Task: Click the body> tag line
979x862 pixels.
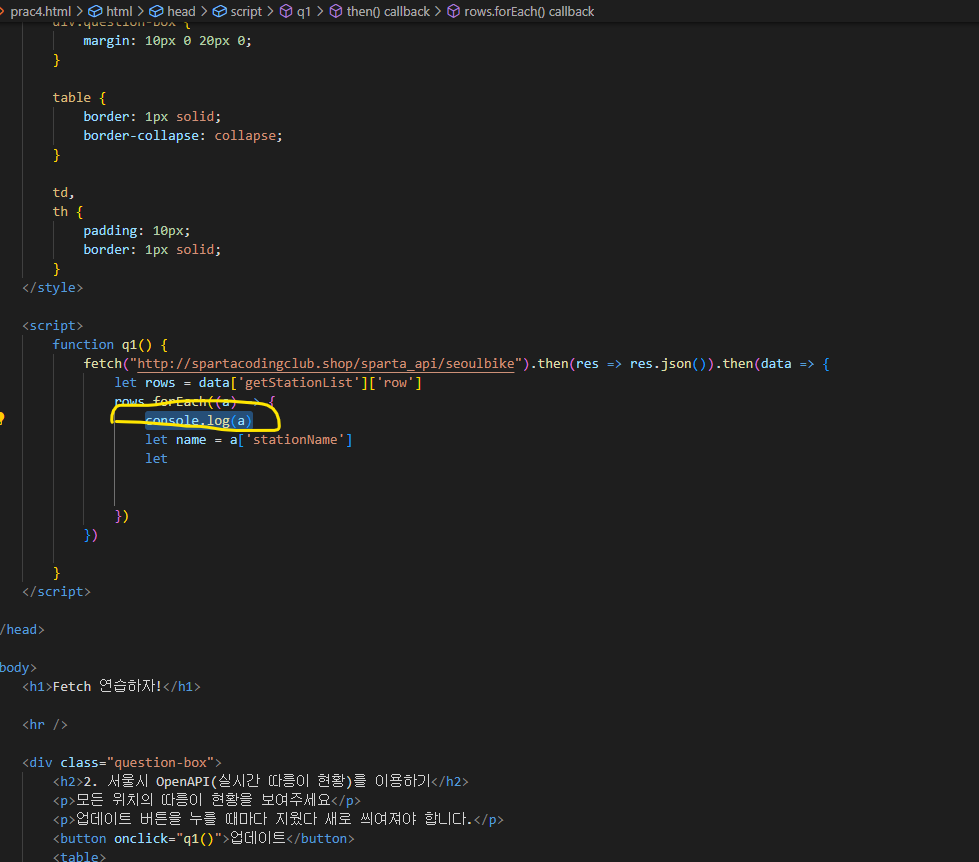Action: (x=18, y=668)
